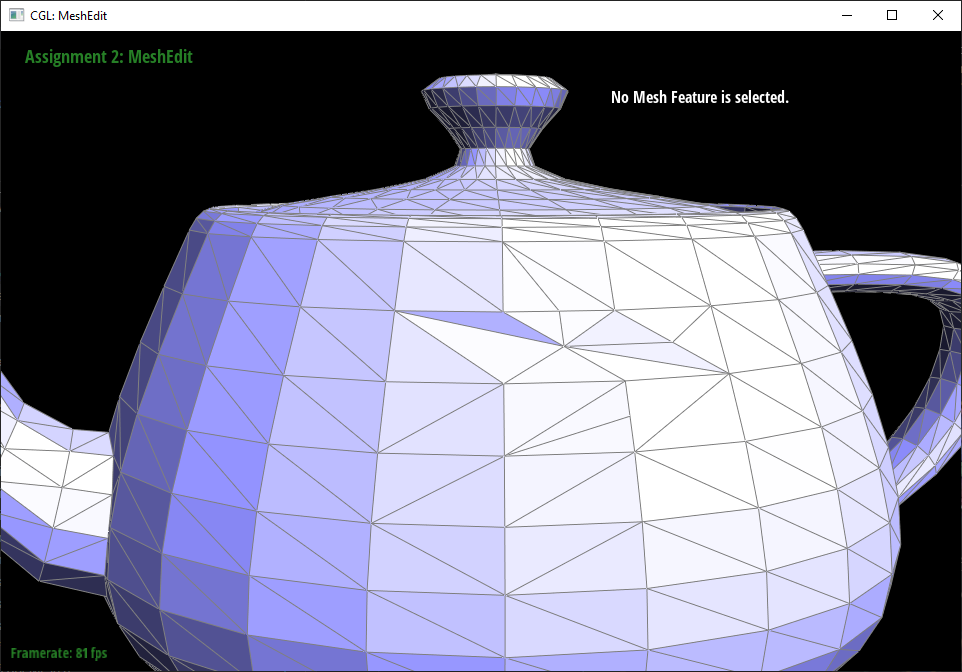Click the vertex at the dark sliver's right tip
The height and width of the screenshot is (672, 962).
[563, 346]
